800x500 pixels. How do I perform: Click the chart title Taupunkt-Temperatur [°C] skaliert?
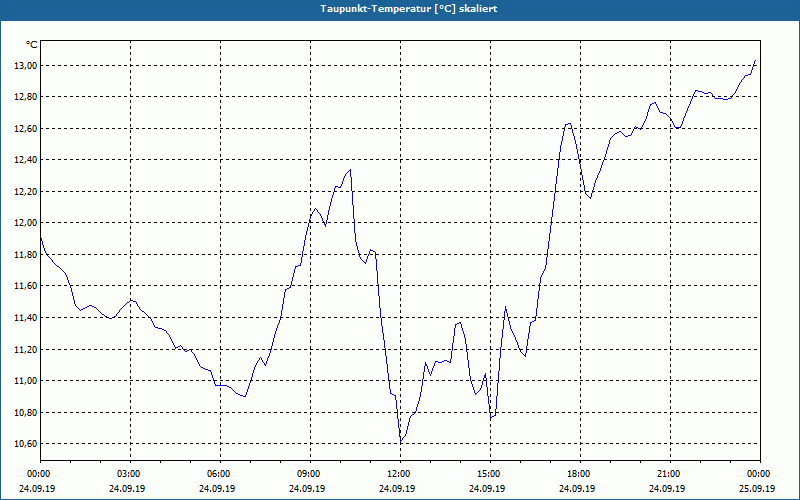pyautogui.click(x=409, y=9)
